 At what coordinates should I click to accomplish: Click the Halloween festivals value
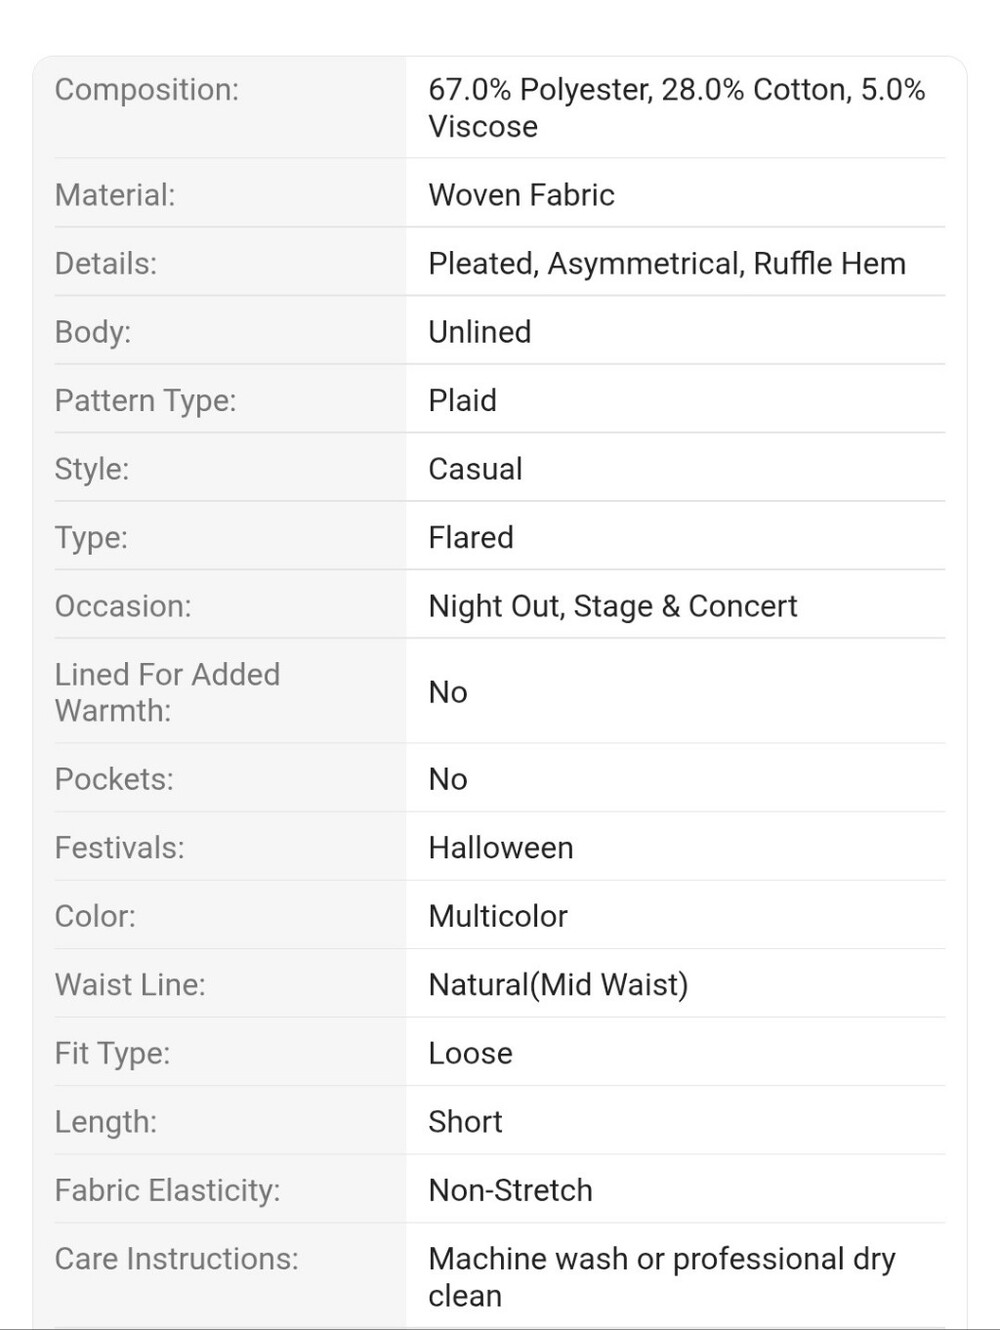(x=501, y=848)
